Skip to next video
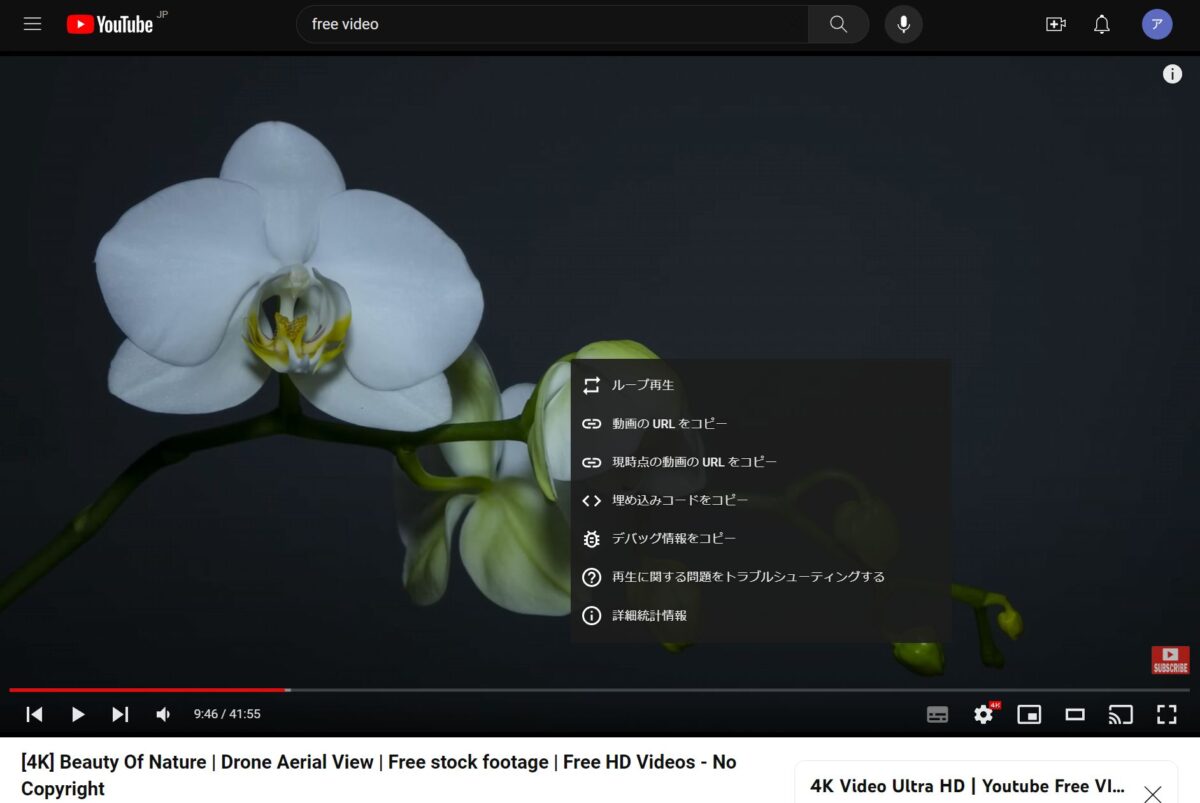The height and width of the screenshot is (803, 1200). pyautogui.click(x=120, y=714)
